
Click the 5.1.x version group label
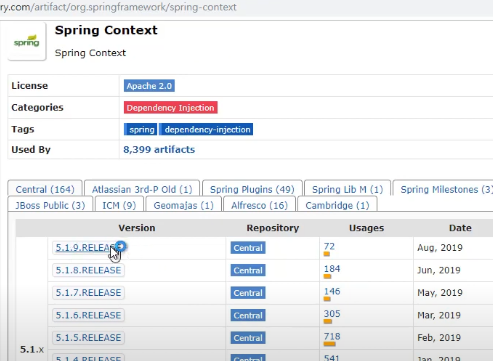32,349
